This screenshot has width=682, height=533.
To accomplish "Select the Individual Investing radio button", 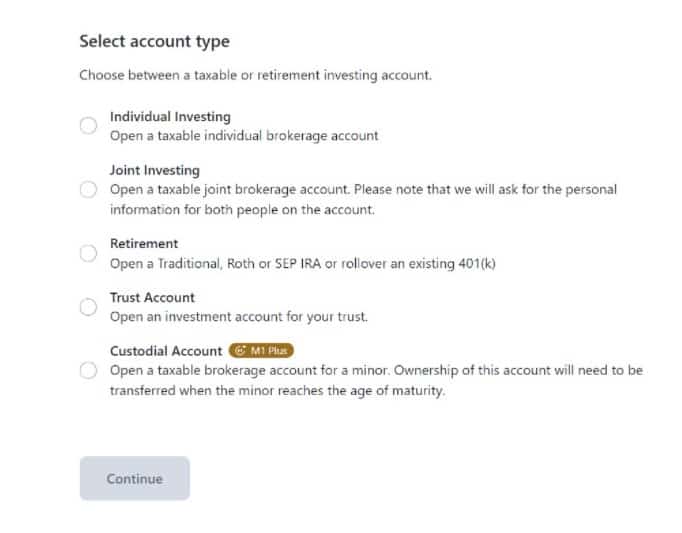I will pos(88,126).
